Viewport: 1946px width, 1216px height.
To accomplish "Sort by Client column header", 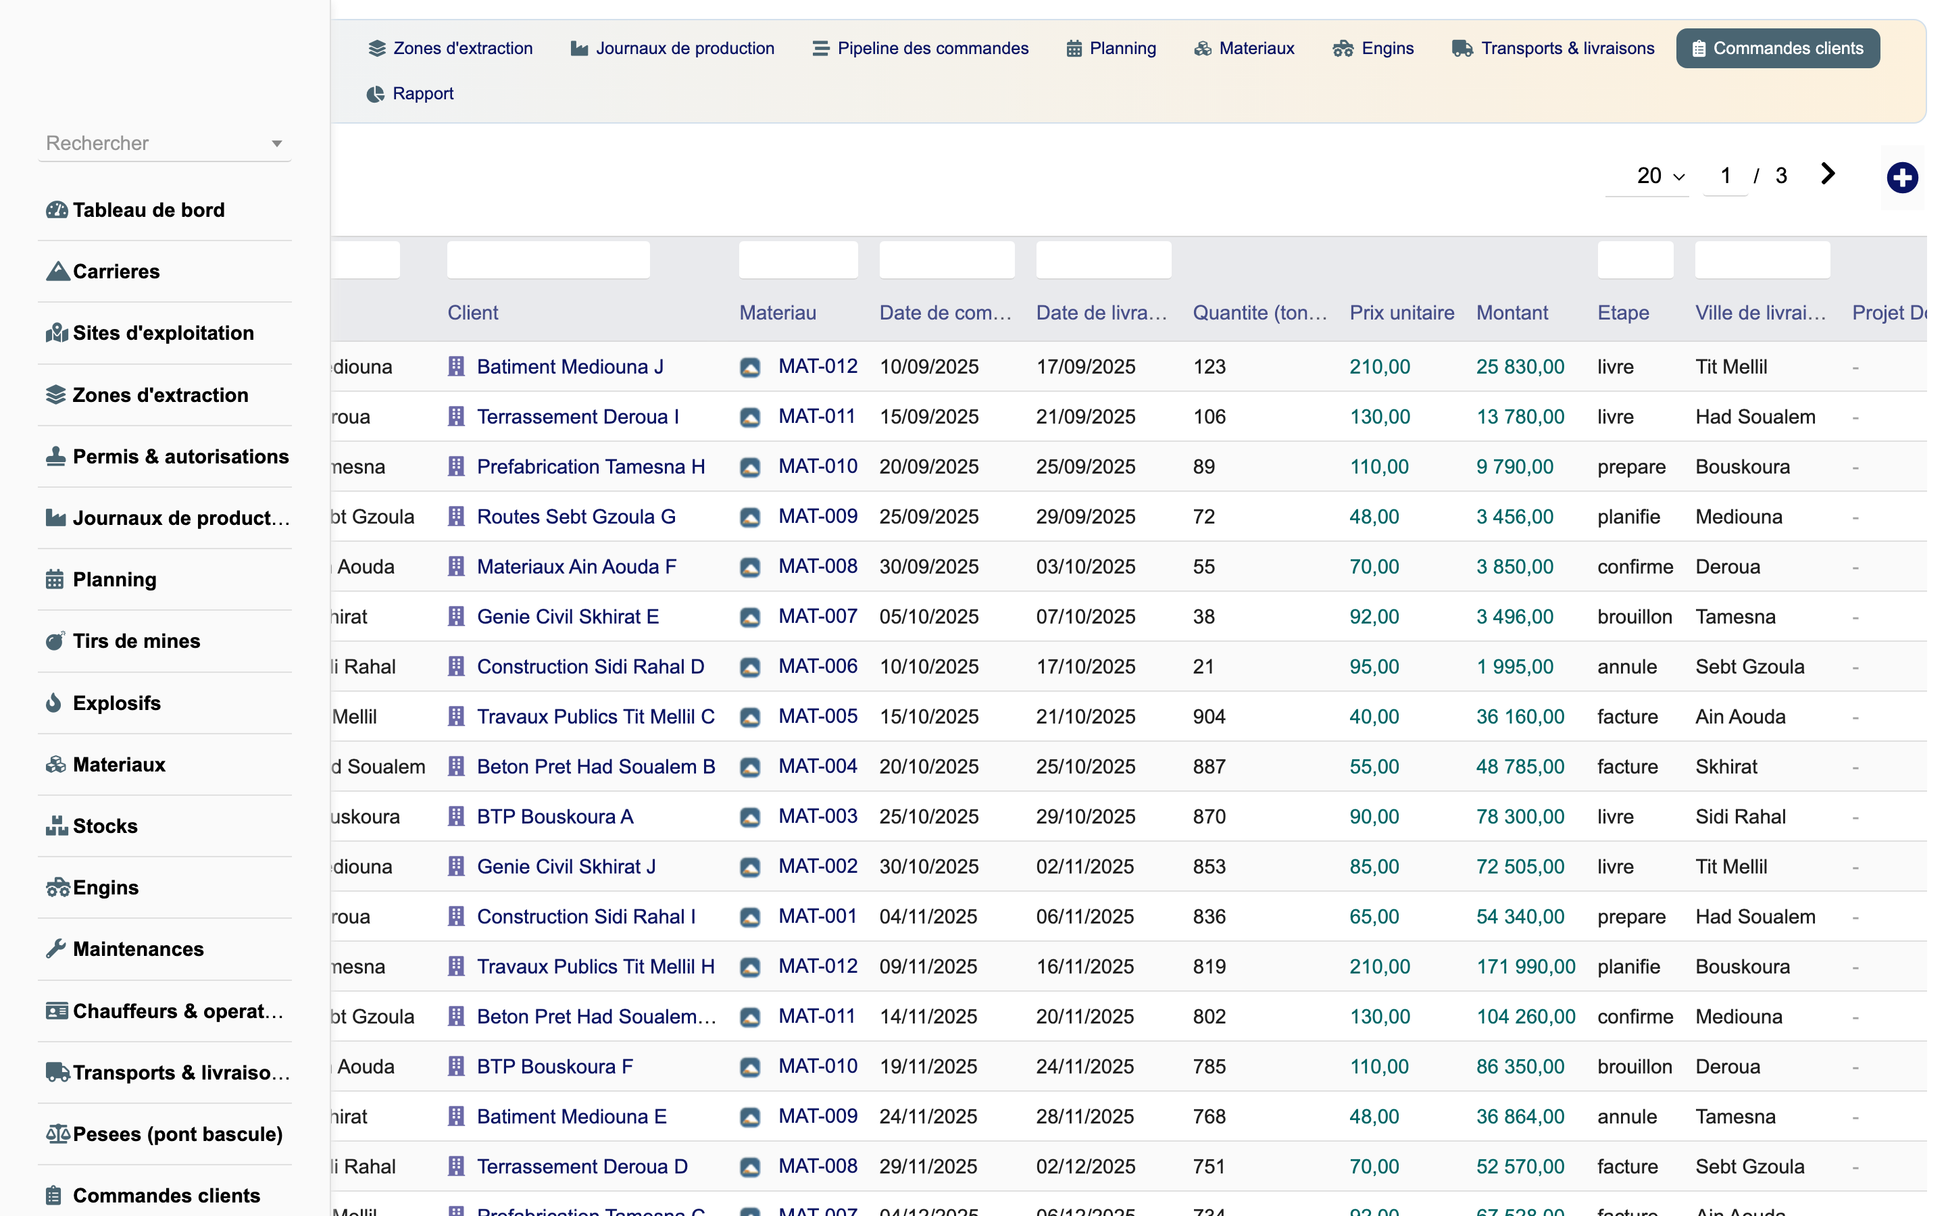I will click(473, 313).
